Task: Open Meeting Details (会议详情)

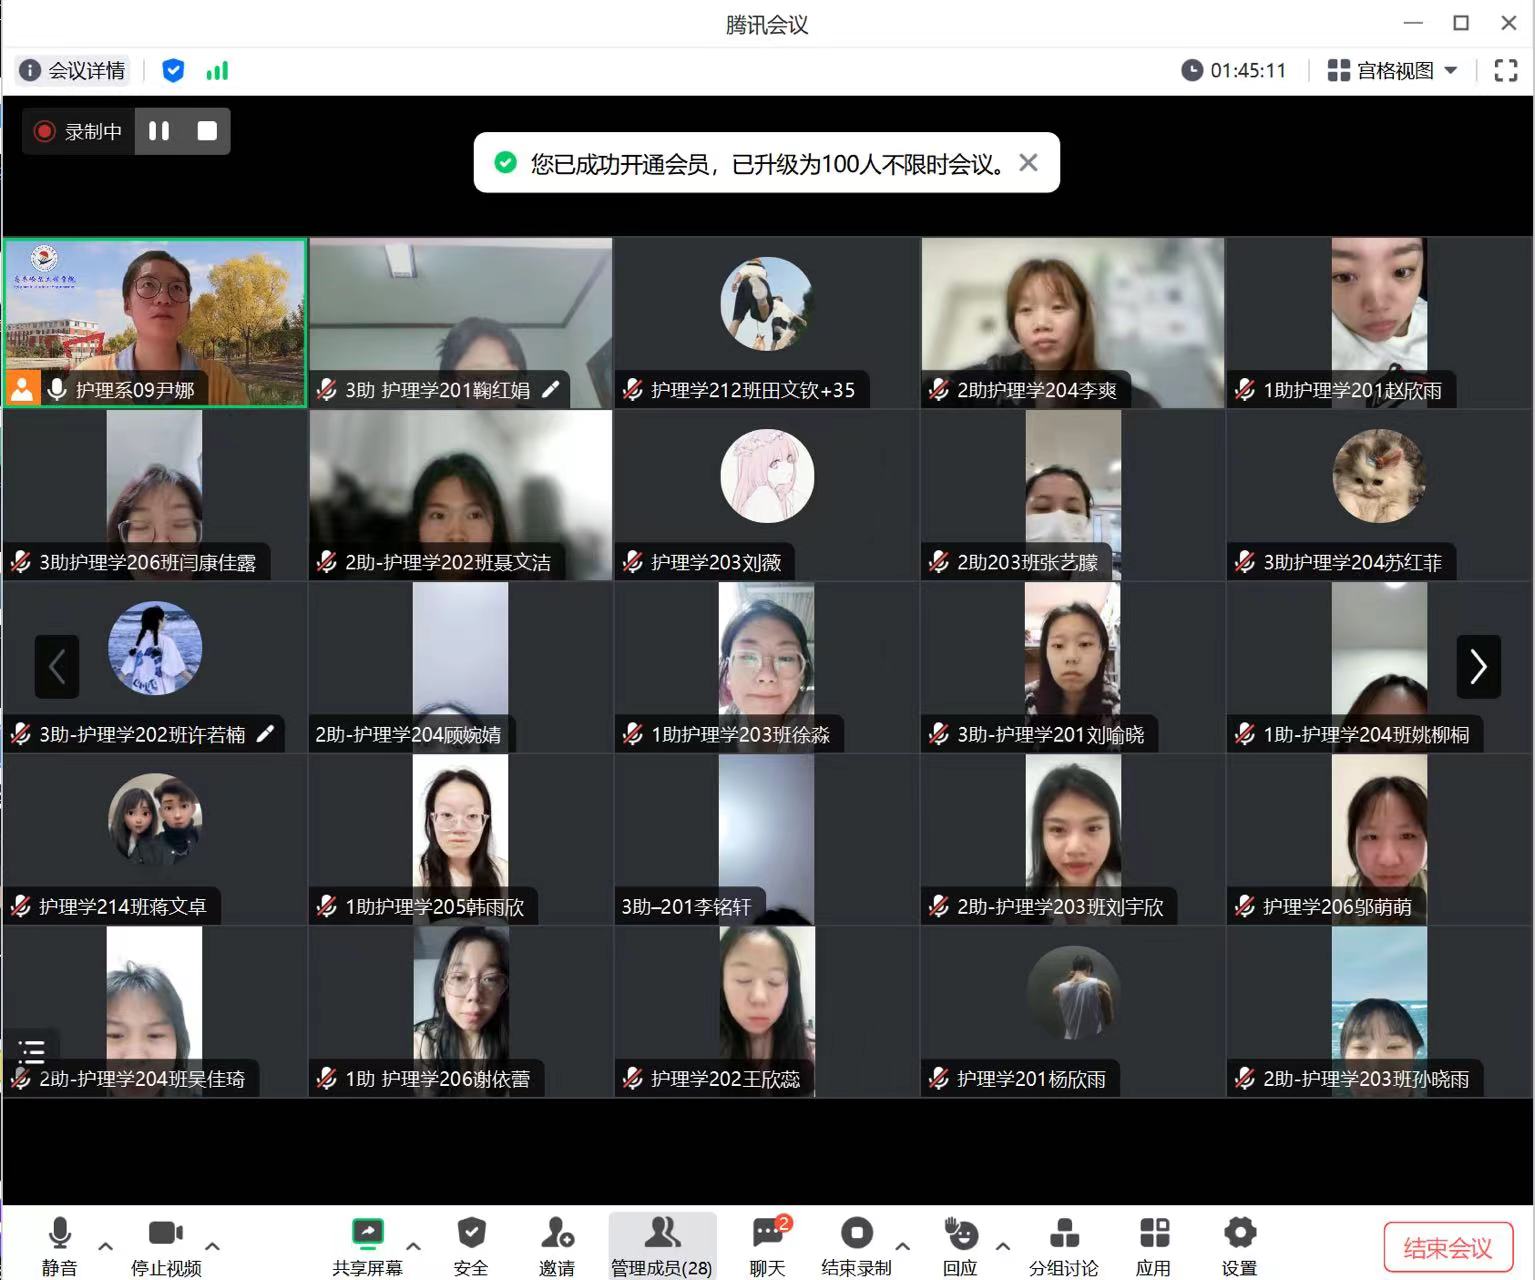Action: [73, 71]
